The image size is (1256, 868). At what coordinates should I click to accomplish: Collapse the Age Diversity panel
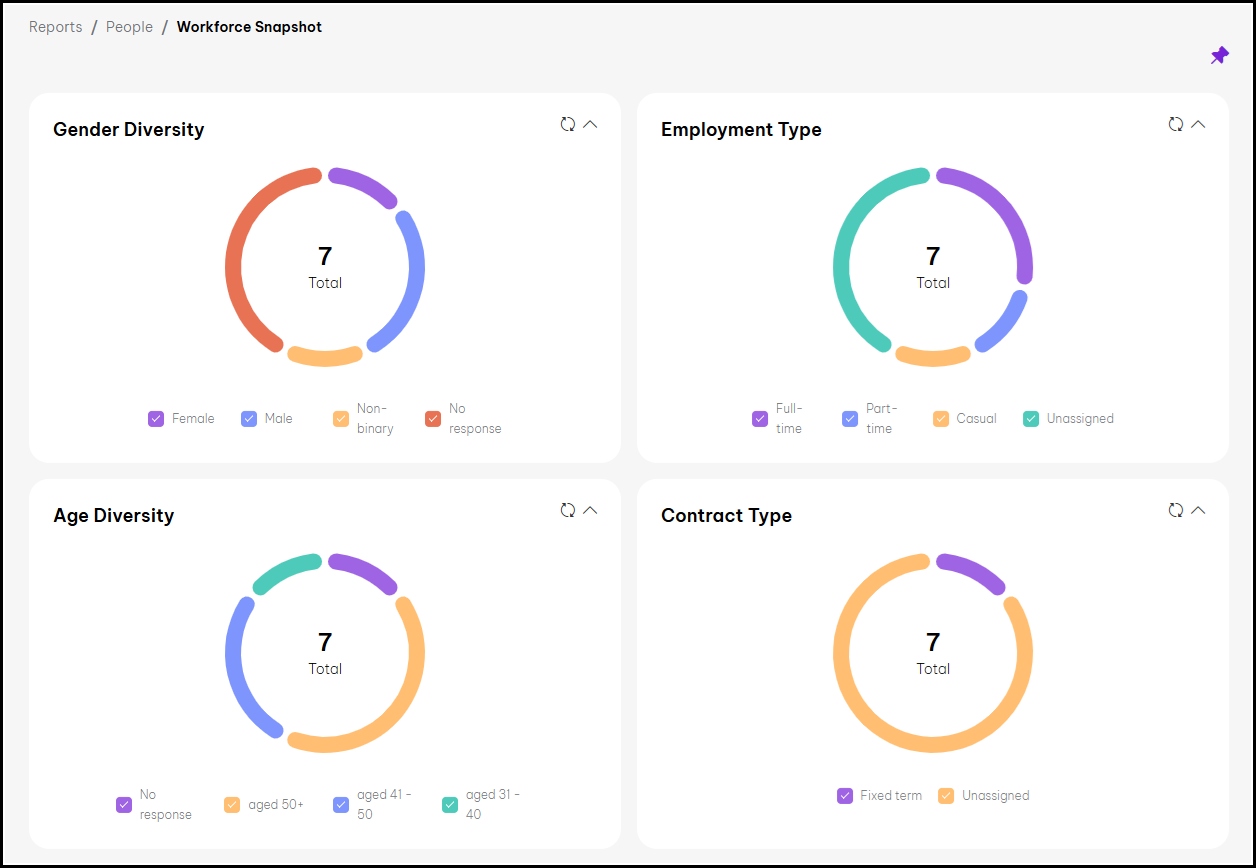590,510
